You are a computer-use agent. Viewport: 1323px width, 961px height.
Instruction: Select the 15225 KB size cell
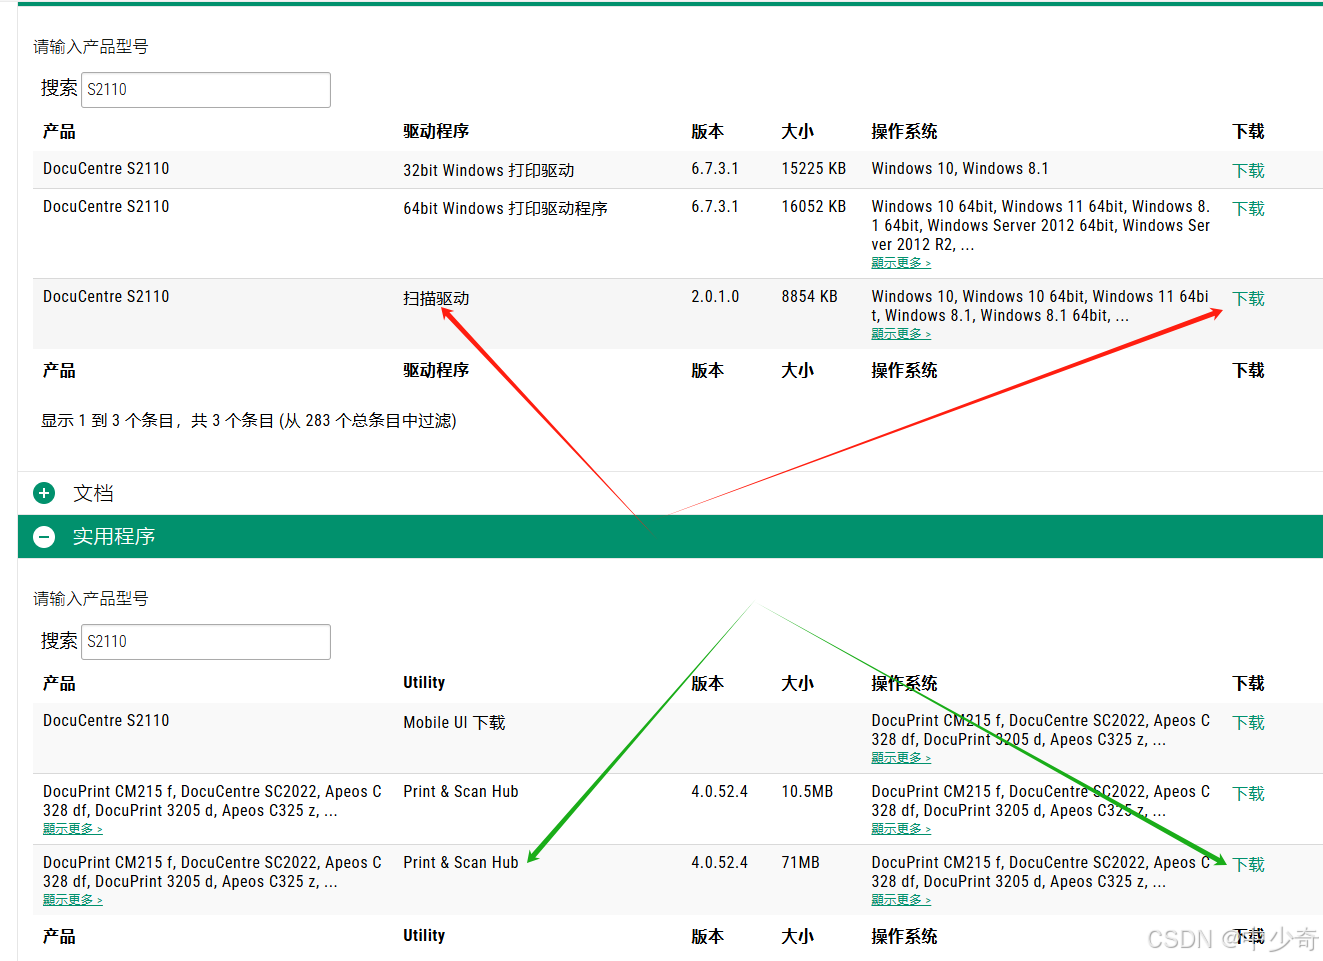tap(814, 169)
